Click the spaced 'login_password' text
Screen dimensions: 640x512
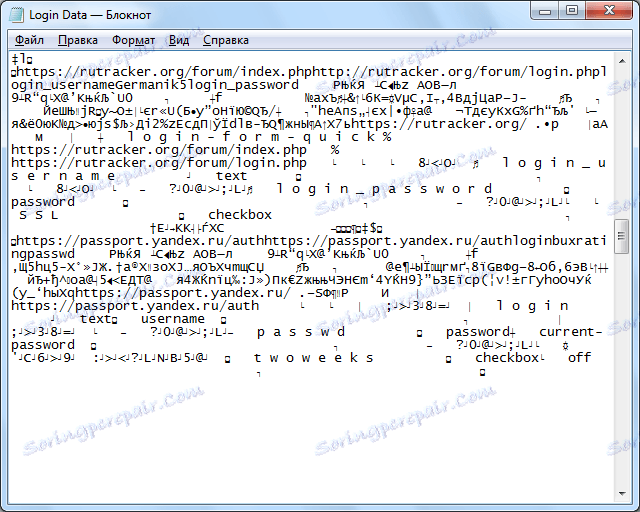[384, 189]
